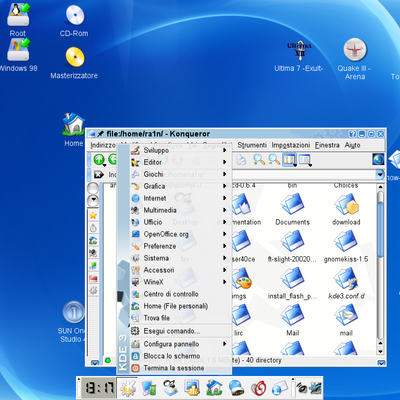
Task: Select Blocca lo schermo in K menu
Action: (180, 356)
